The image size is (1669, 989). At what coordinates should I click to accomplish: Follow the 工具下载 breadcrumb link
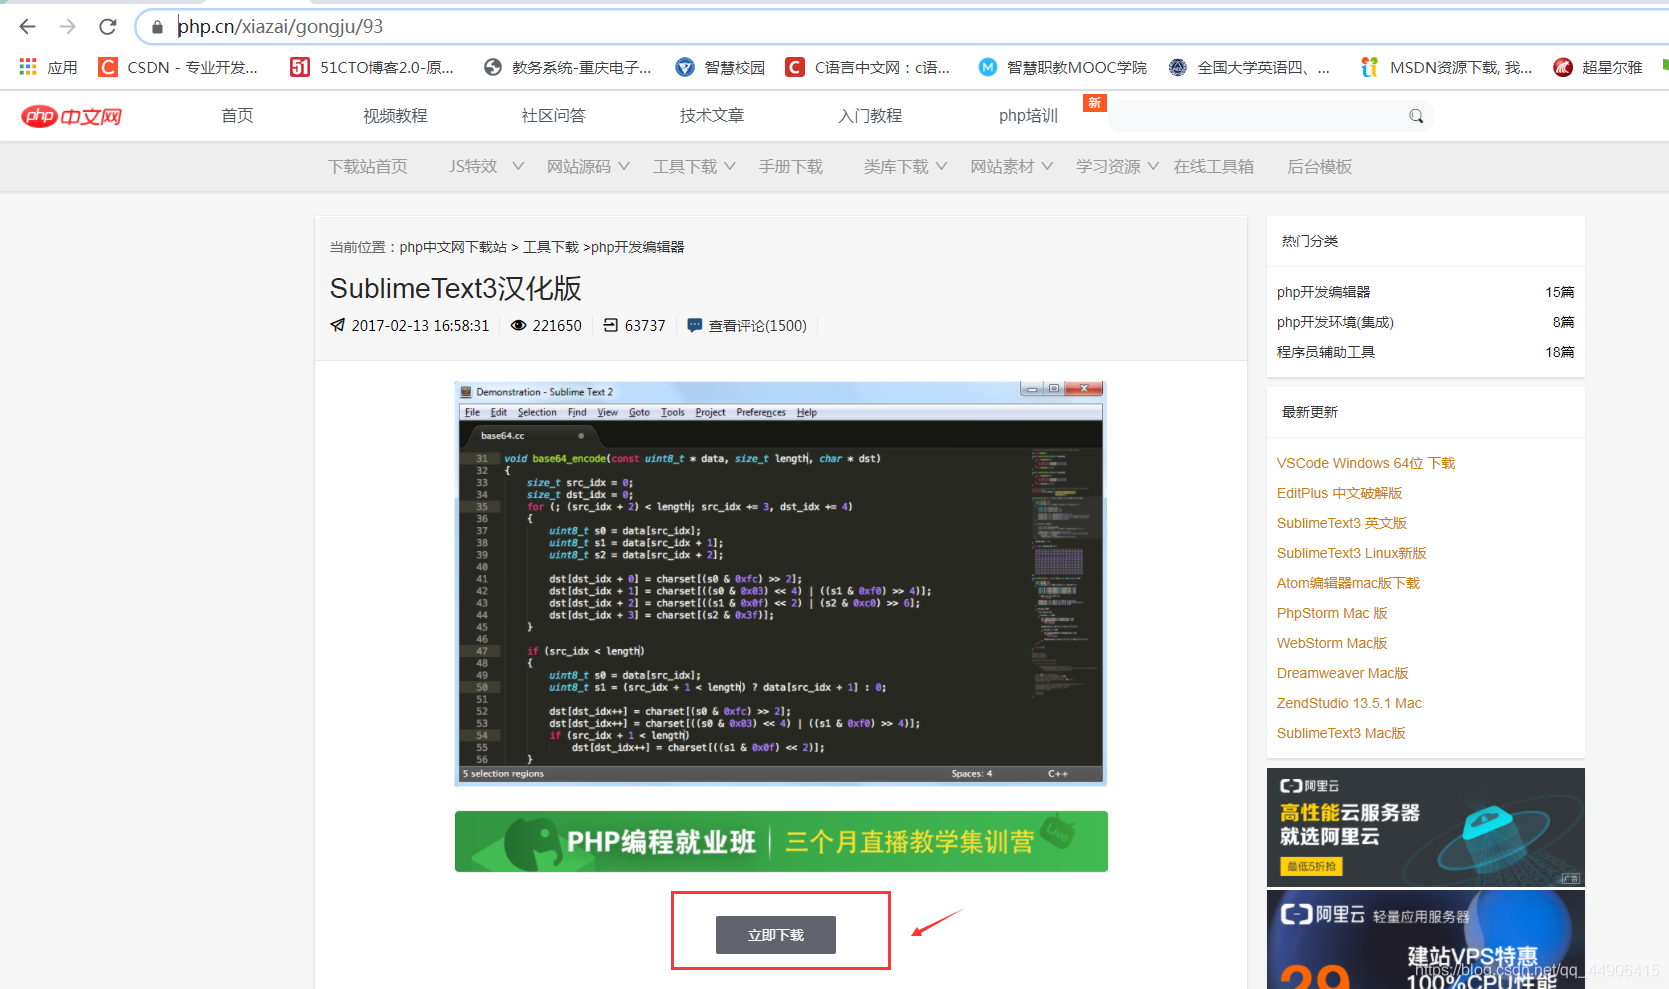pyautogui.click(x=551, y=247)
